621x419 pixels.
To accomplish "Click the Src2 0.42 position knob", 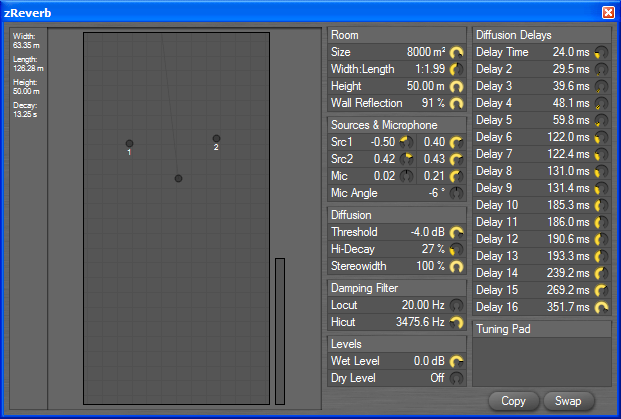I will (x=406, y=159).
